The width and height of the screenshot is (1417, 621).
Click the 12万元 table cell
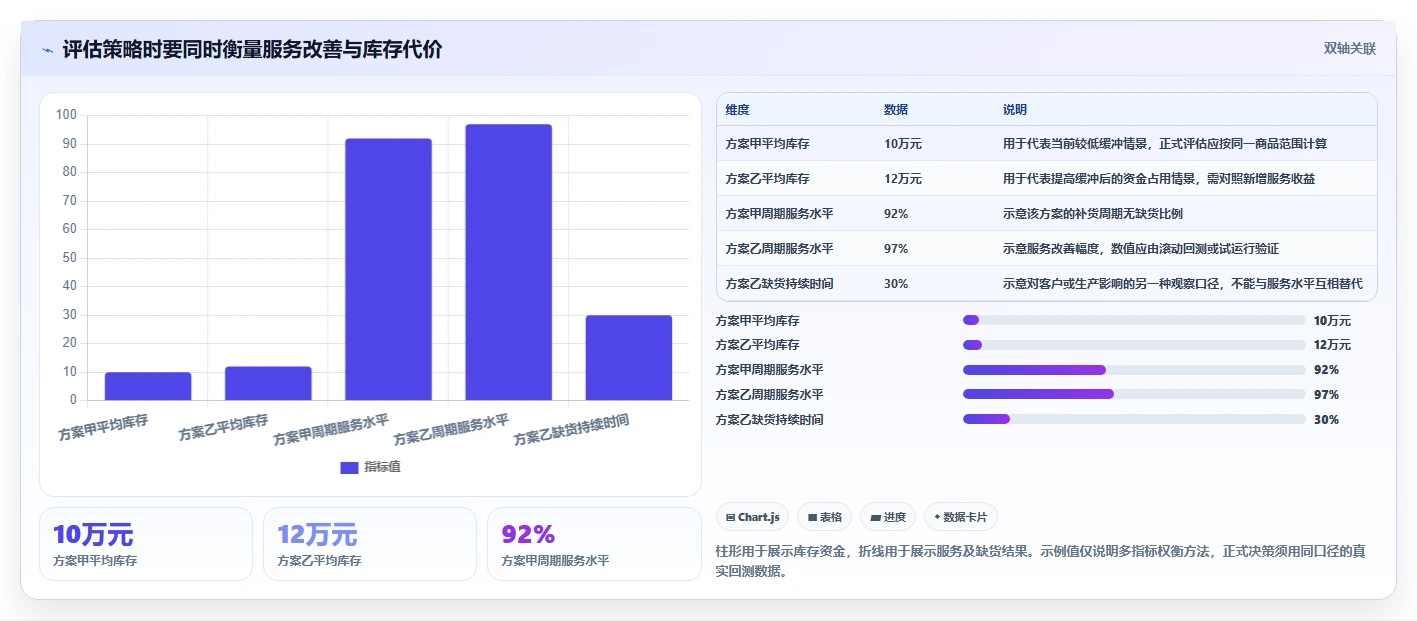(x=903, y=179)
